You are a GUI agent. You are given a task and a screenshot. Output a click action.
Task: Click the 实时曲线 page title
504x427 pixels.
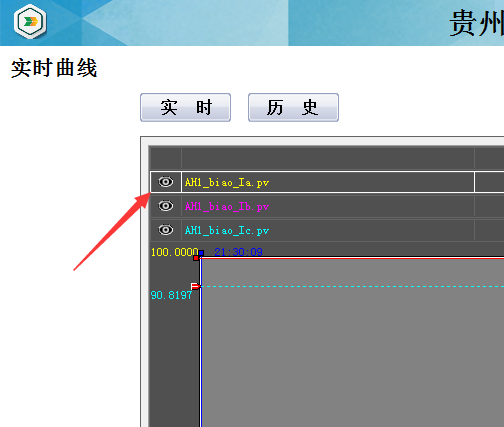pyautogui.click(x=54, y=68)
